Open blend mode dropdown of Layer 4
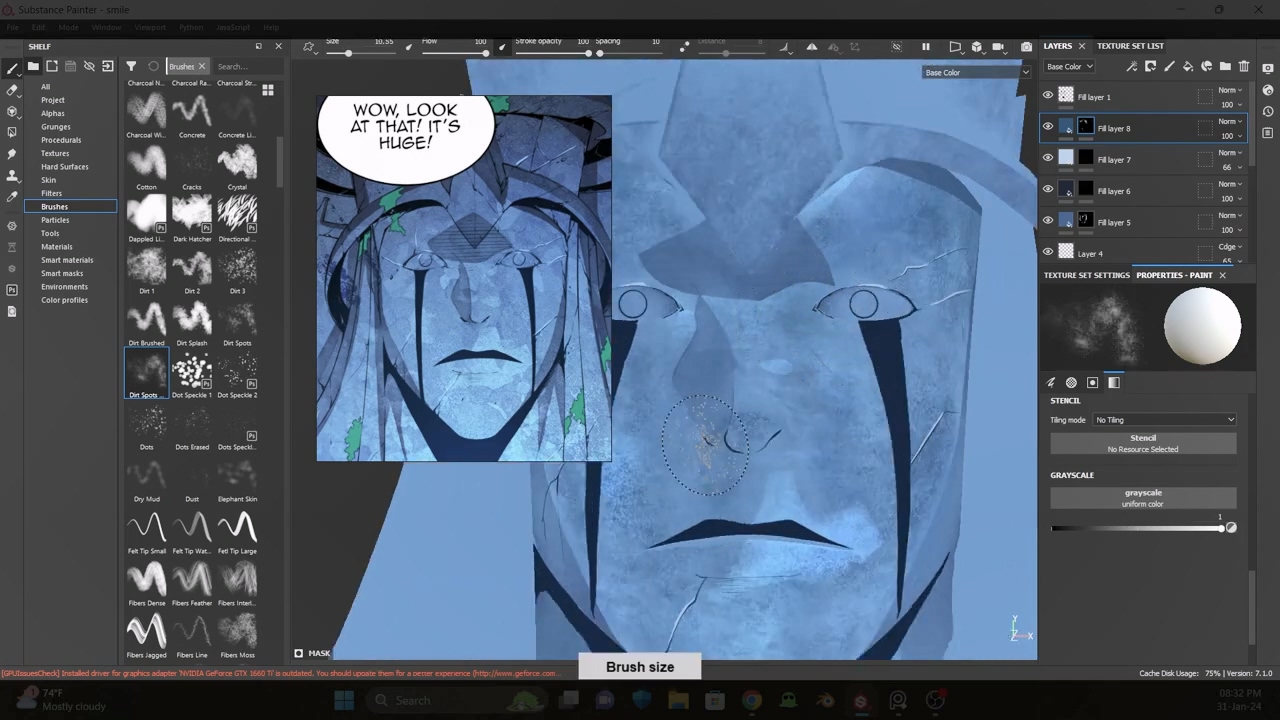This screenshot has height=720, width=1280. click(1230, 247)
